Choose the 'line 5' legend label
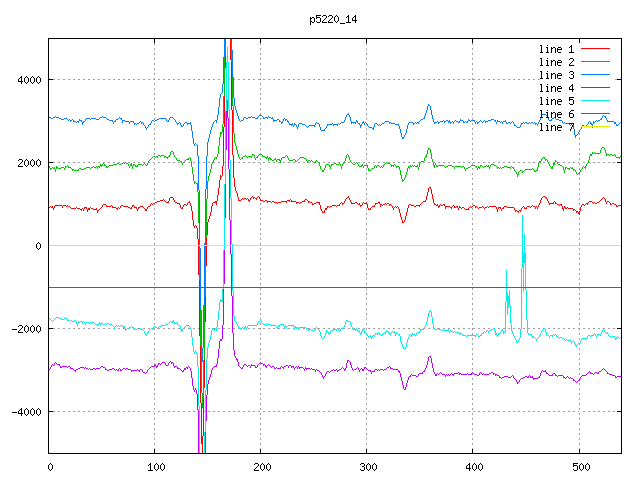Viewport: 640px width, 480px height. click(556, 101)
